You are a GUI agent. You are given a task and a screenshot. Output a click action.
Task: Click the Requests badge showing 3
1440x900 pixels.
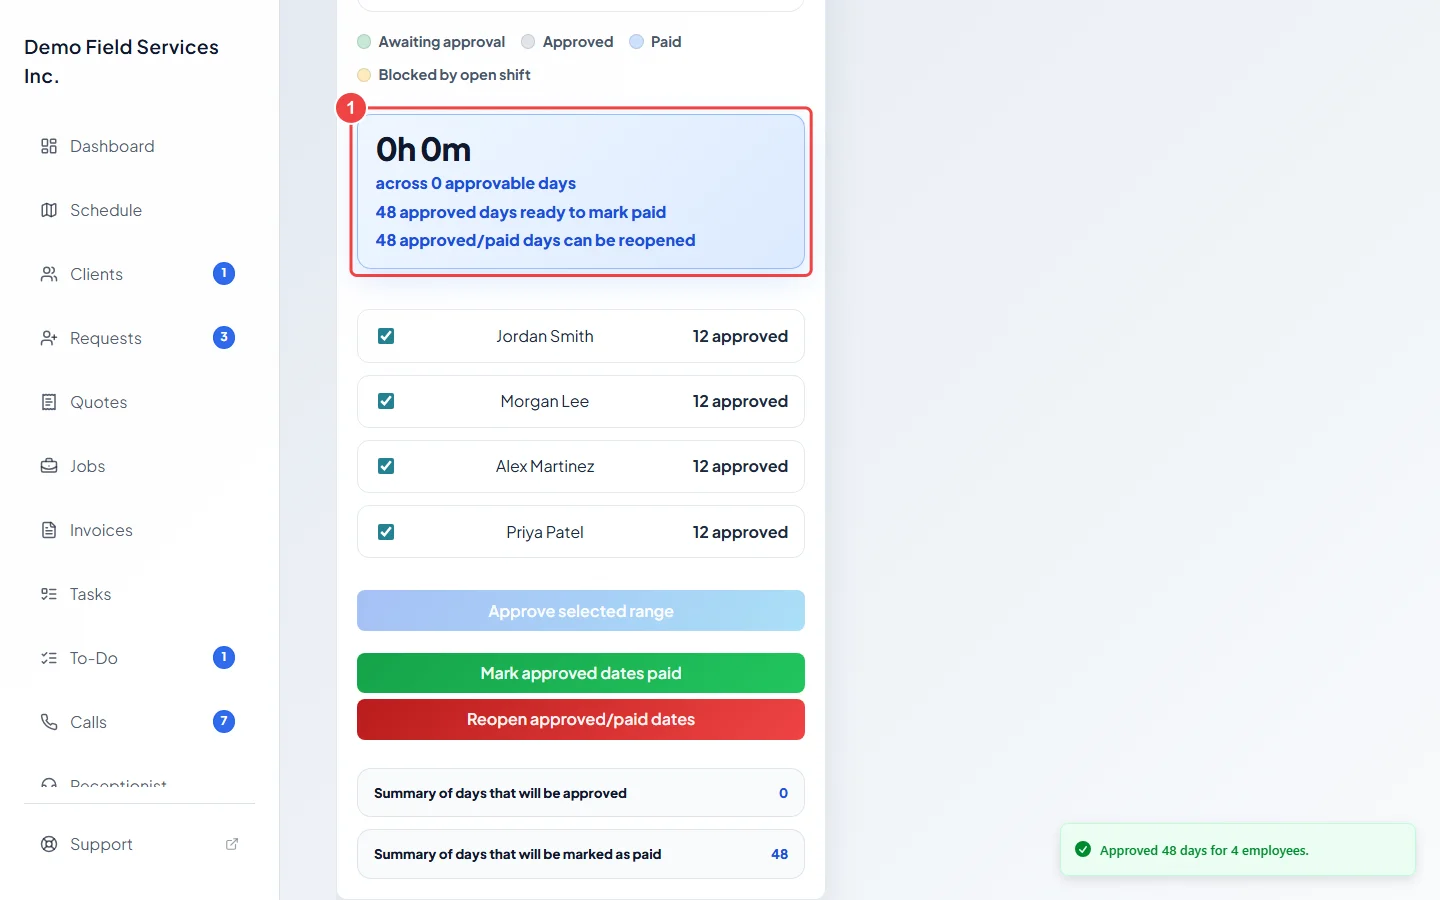[x=224, y=338]
